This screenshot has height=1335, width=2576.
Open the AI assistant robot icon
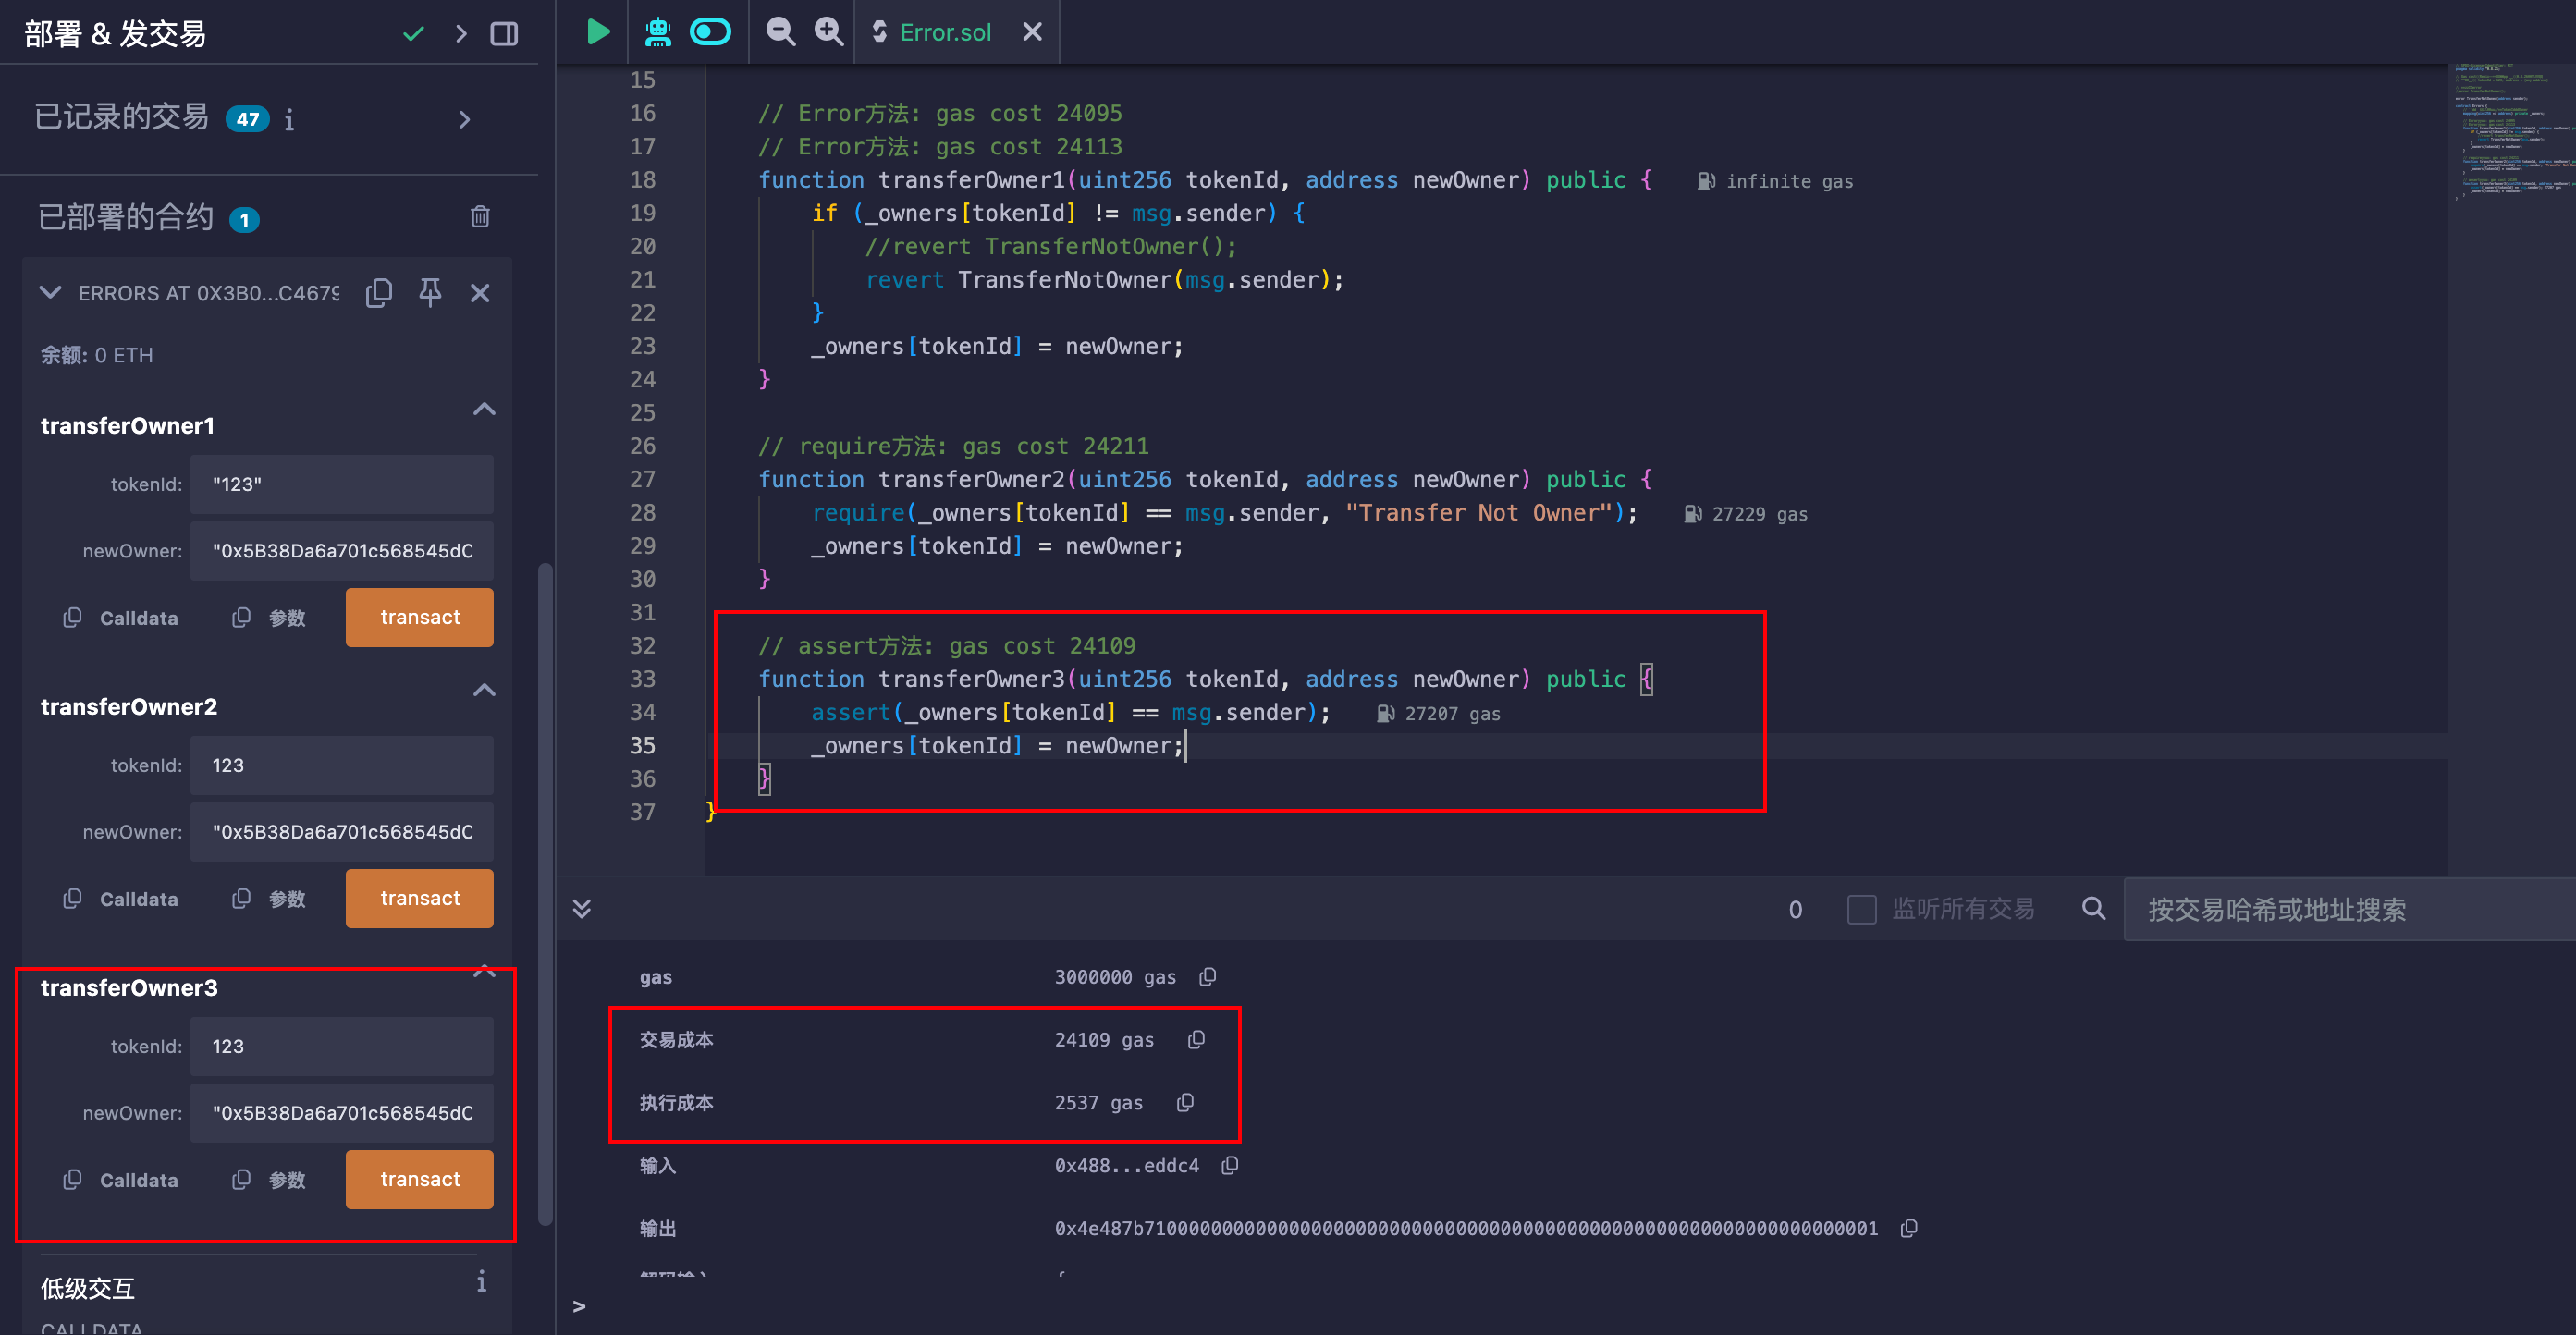coord(657,32)
